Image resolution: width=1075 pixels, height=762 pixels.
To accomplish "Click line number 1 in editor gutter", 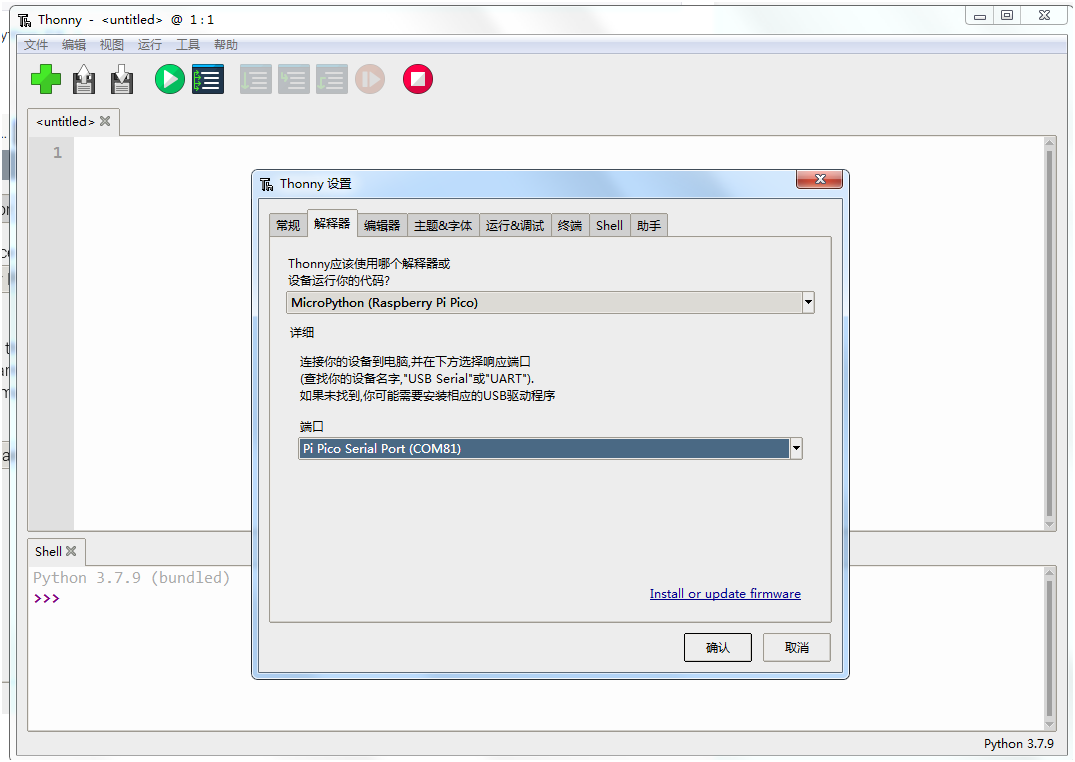I will coord(58,152).
